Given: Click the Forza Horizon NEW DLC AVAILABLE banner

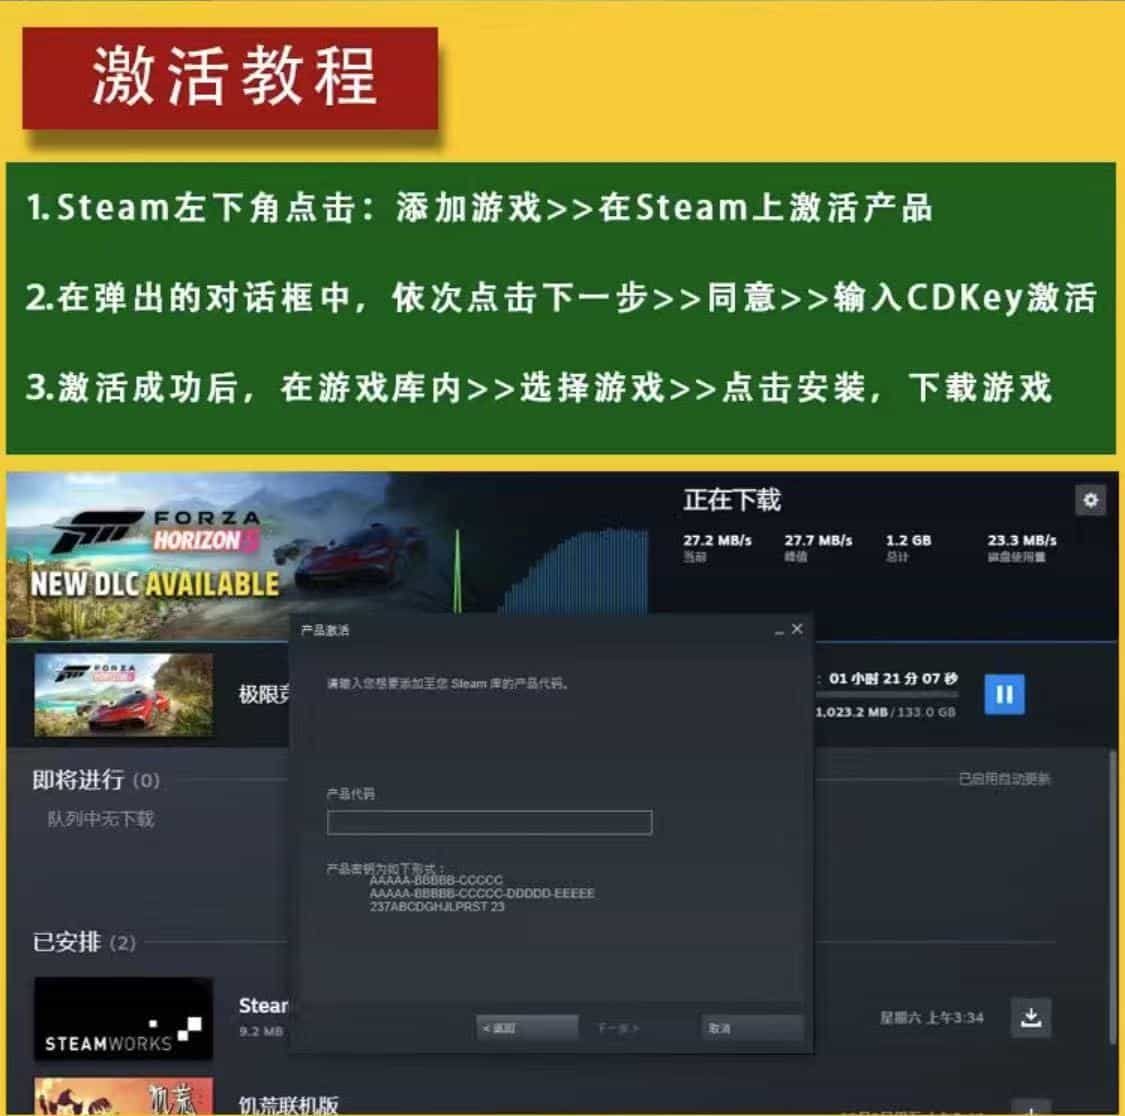Looking at the screenshot, I should coord(154,556).
